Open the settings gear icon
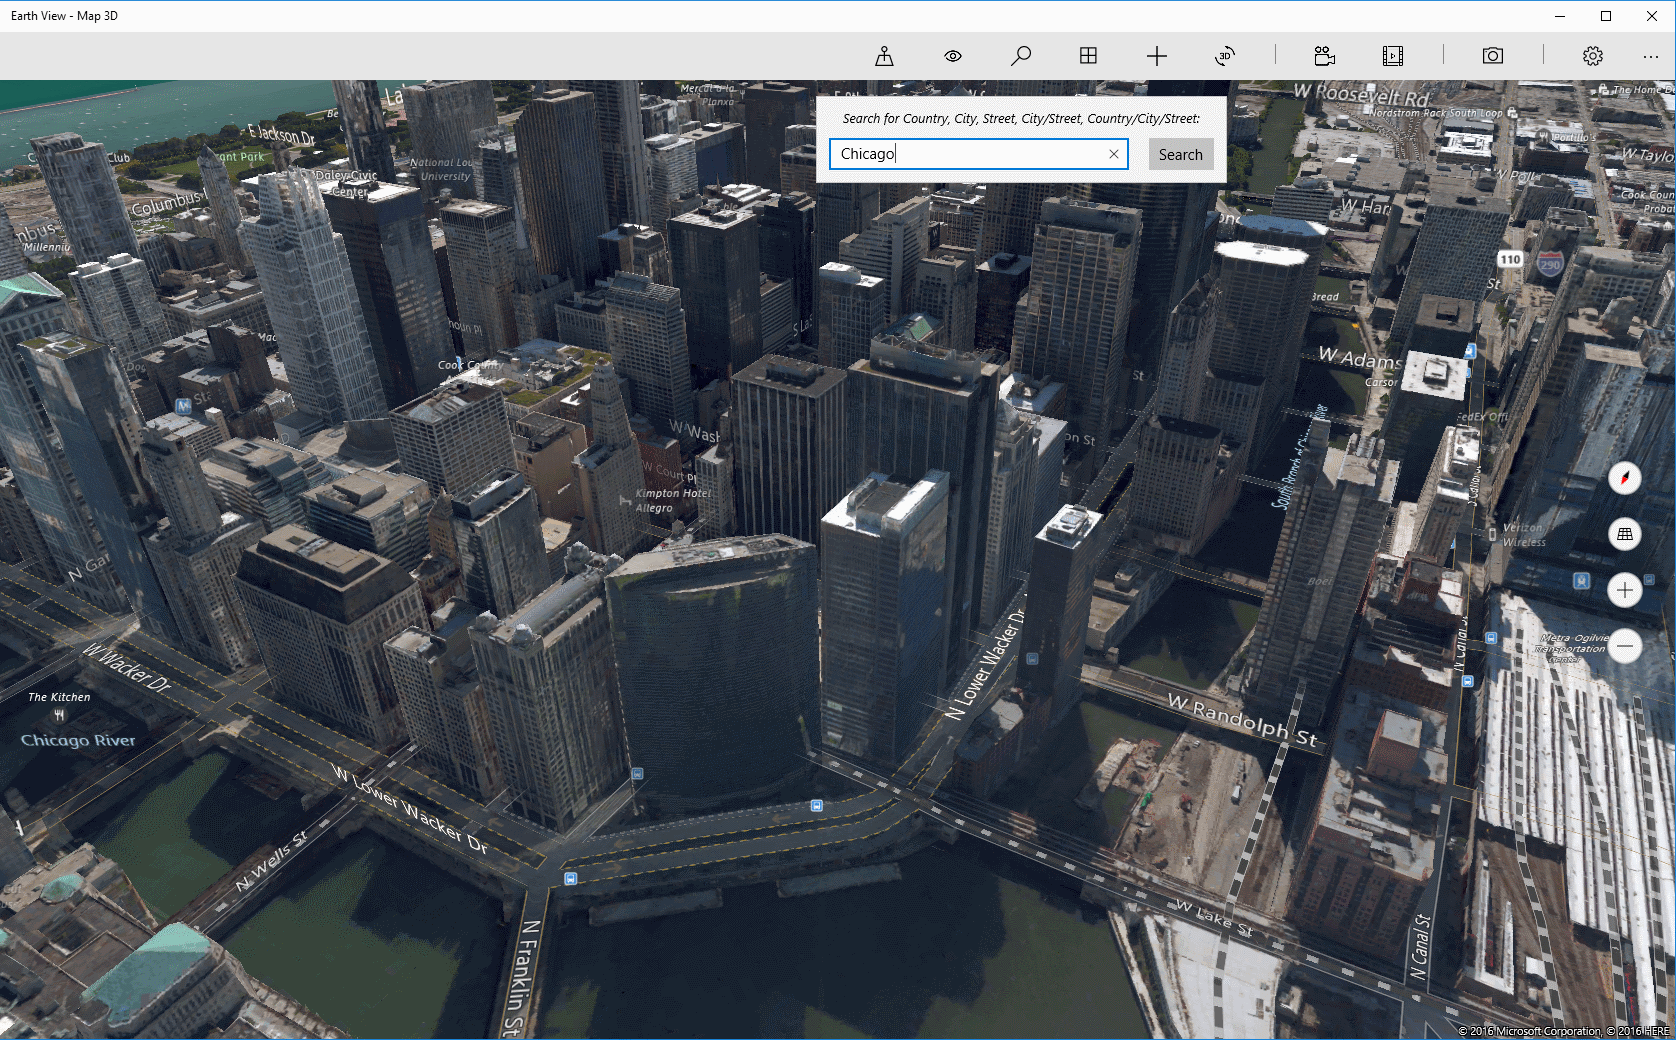This screenshot has height=1040, width=1676. [x=1592, y=56]
